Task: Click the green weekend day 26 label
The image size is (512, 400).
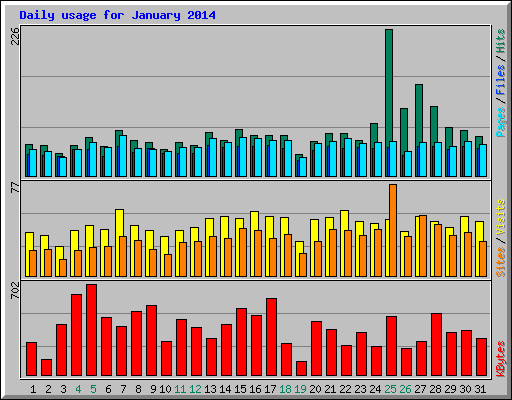Action: tap(405, 389)
